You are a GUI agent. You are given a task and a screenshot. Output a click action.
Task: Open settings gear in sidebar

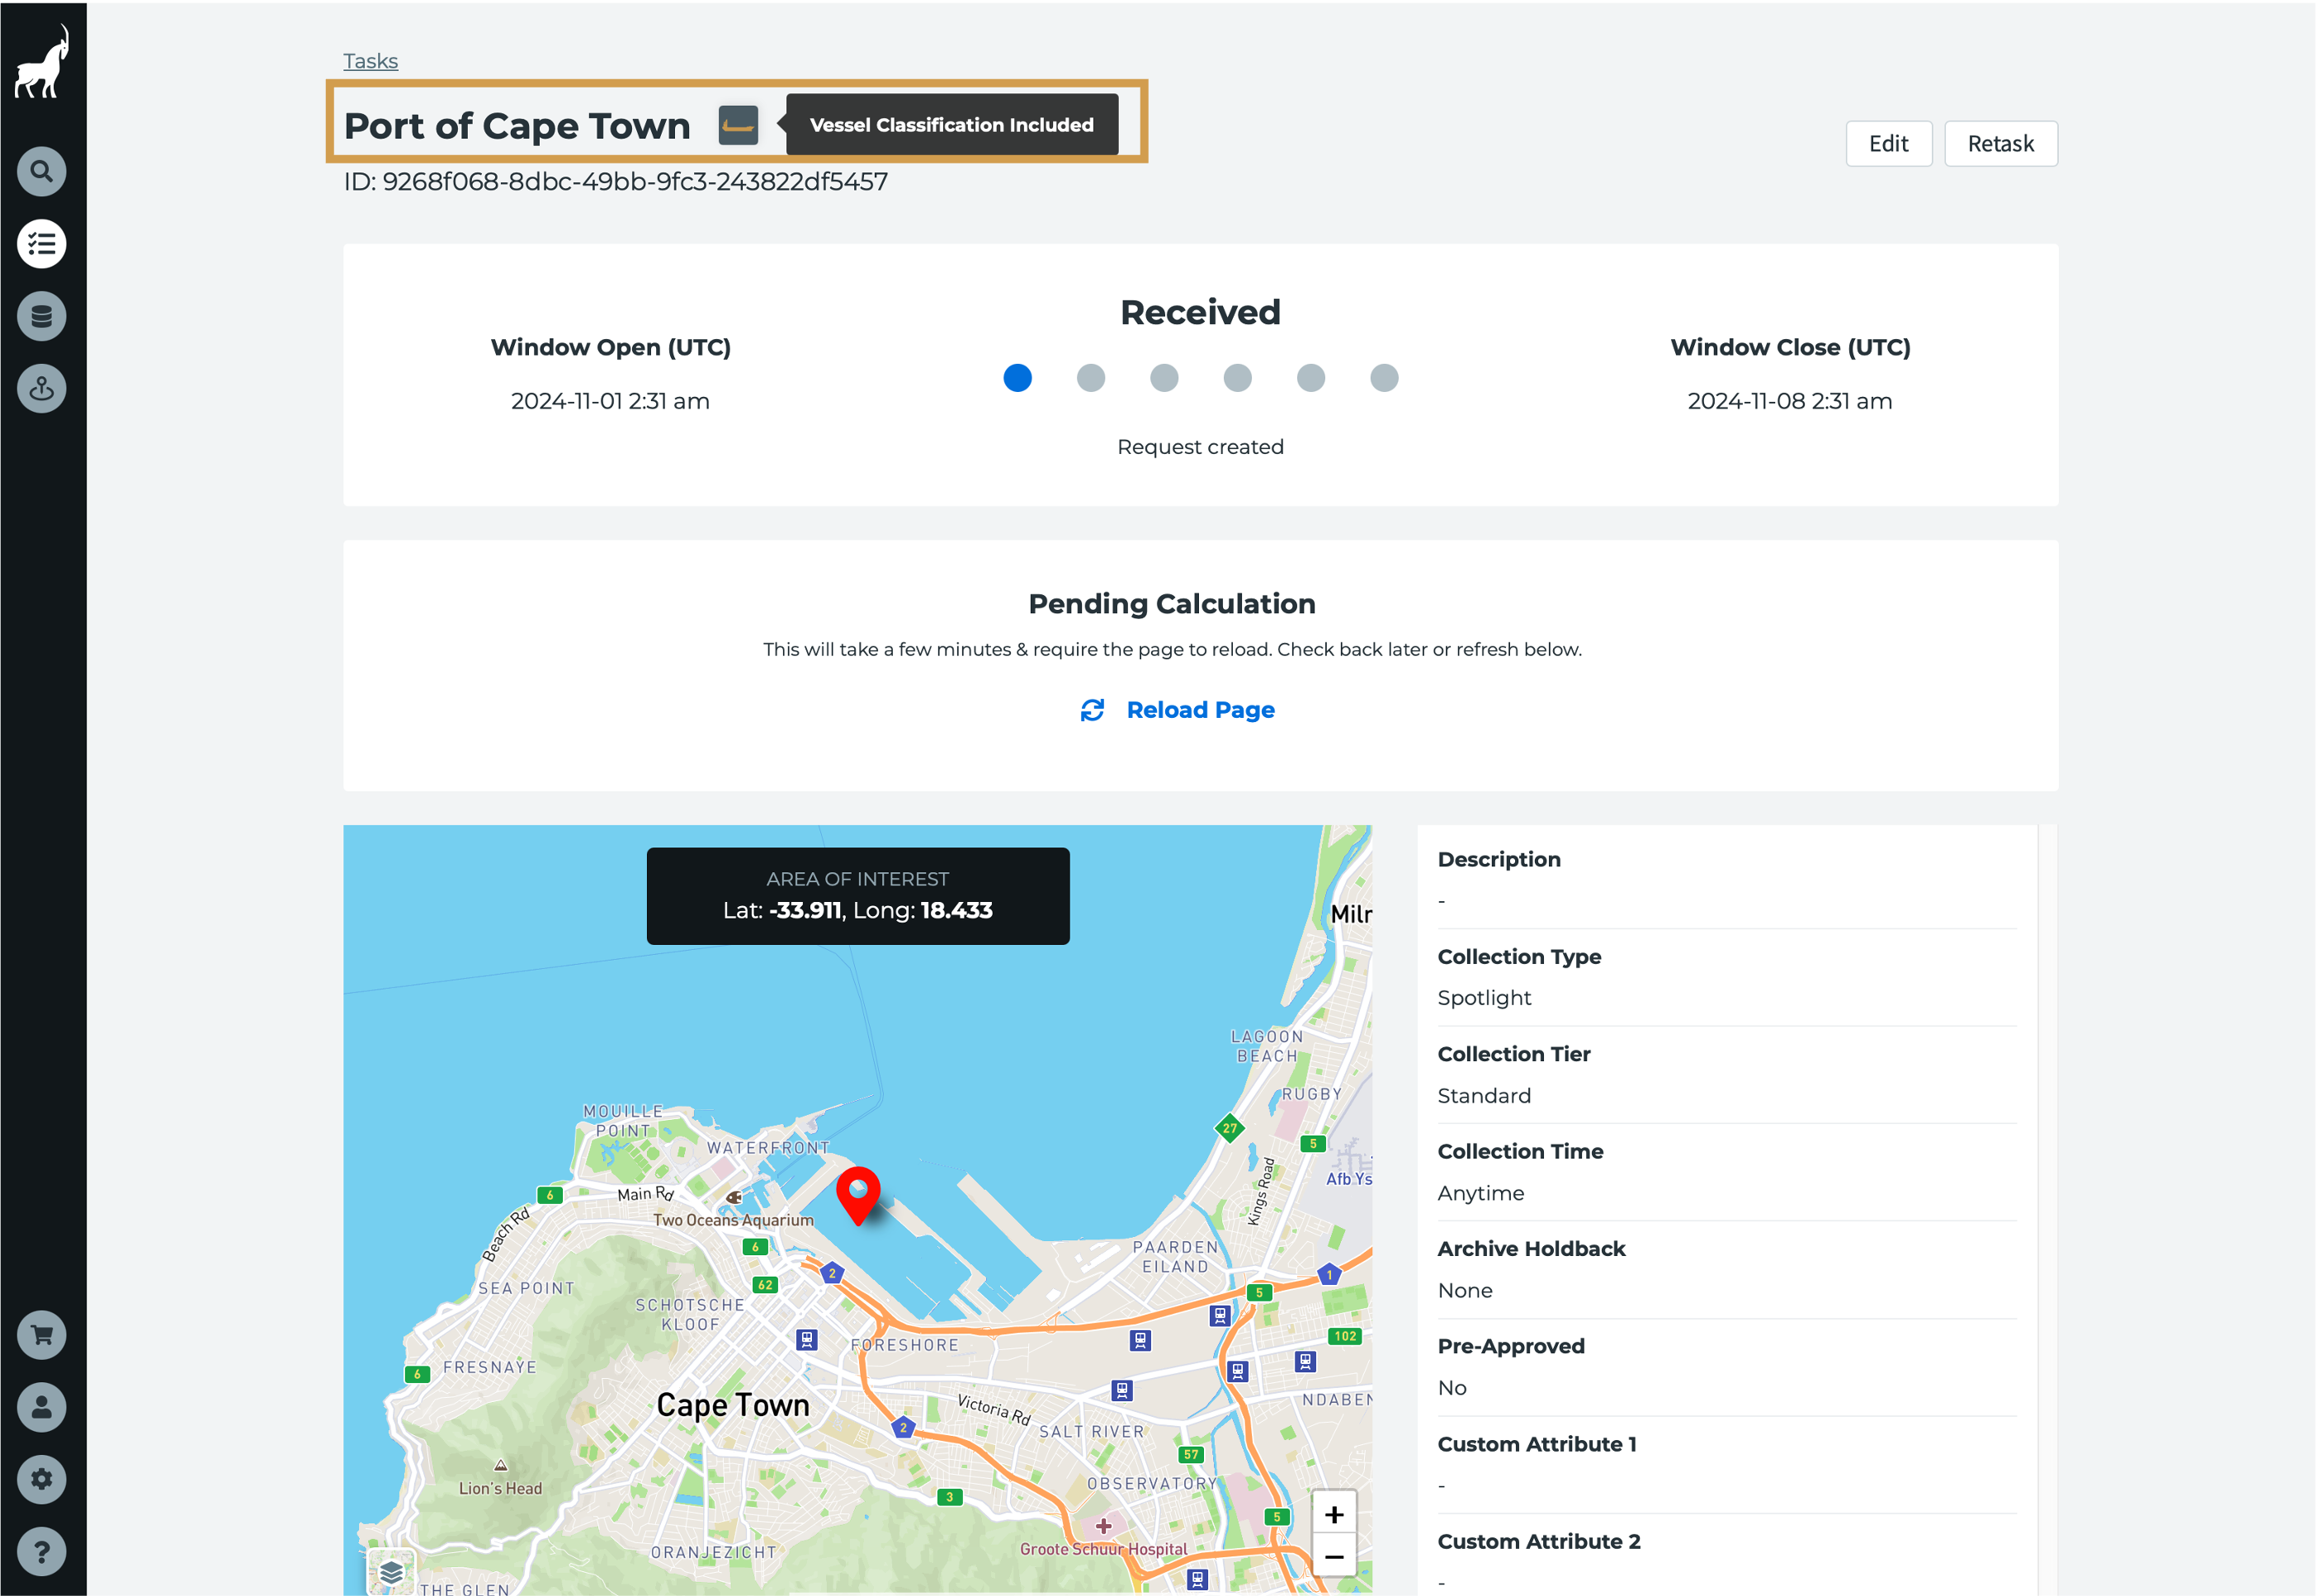point(41,1479)
